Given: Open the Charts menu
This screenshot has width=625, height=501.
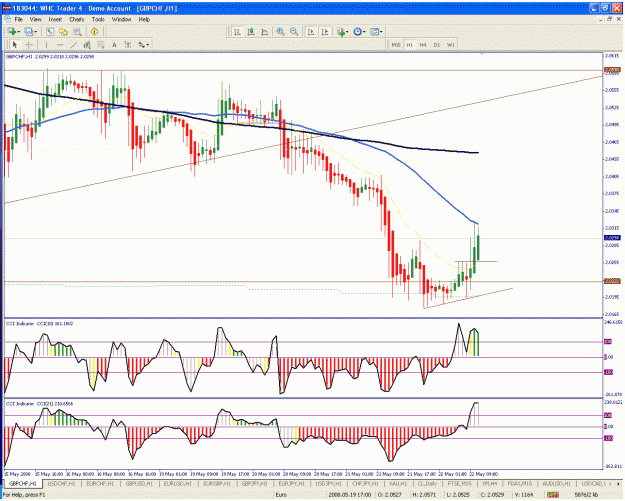Looking at the screenshot, I should pyautogui.click(x=77, y=19).
